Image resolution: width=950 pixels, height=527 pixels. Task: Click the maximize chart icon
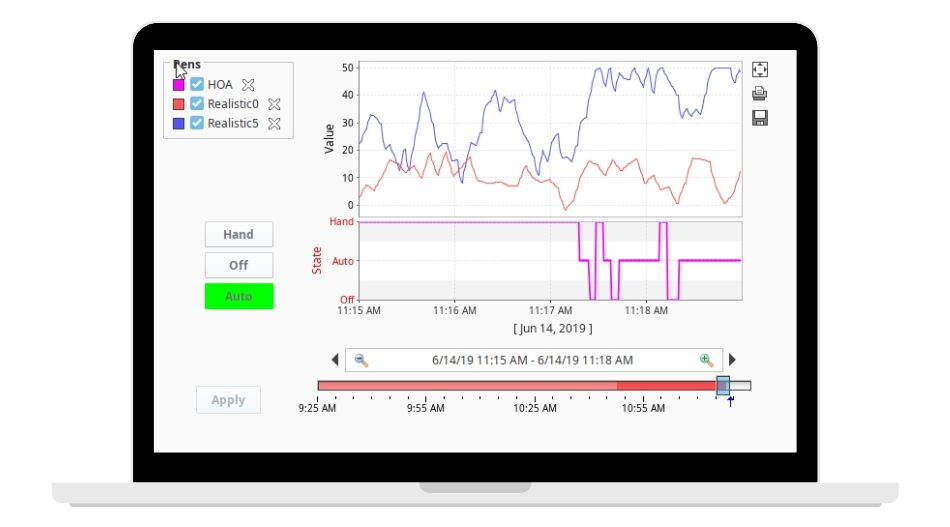point(760,69)
